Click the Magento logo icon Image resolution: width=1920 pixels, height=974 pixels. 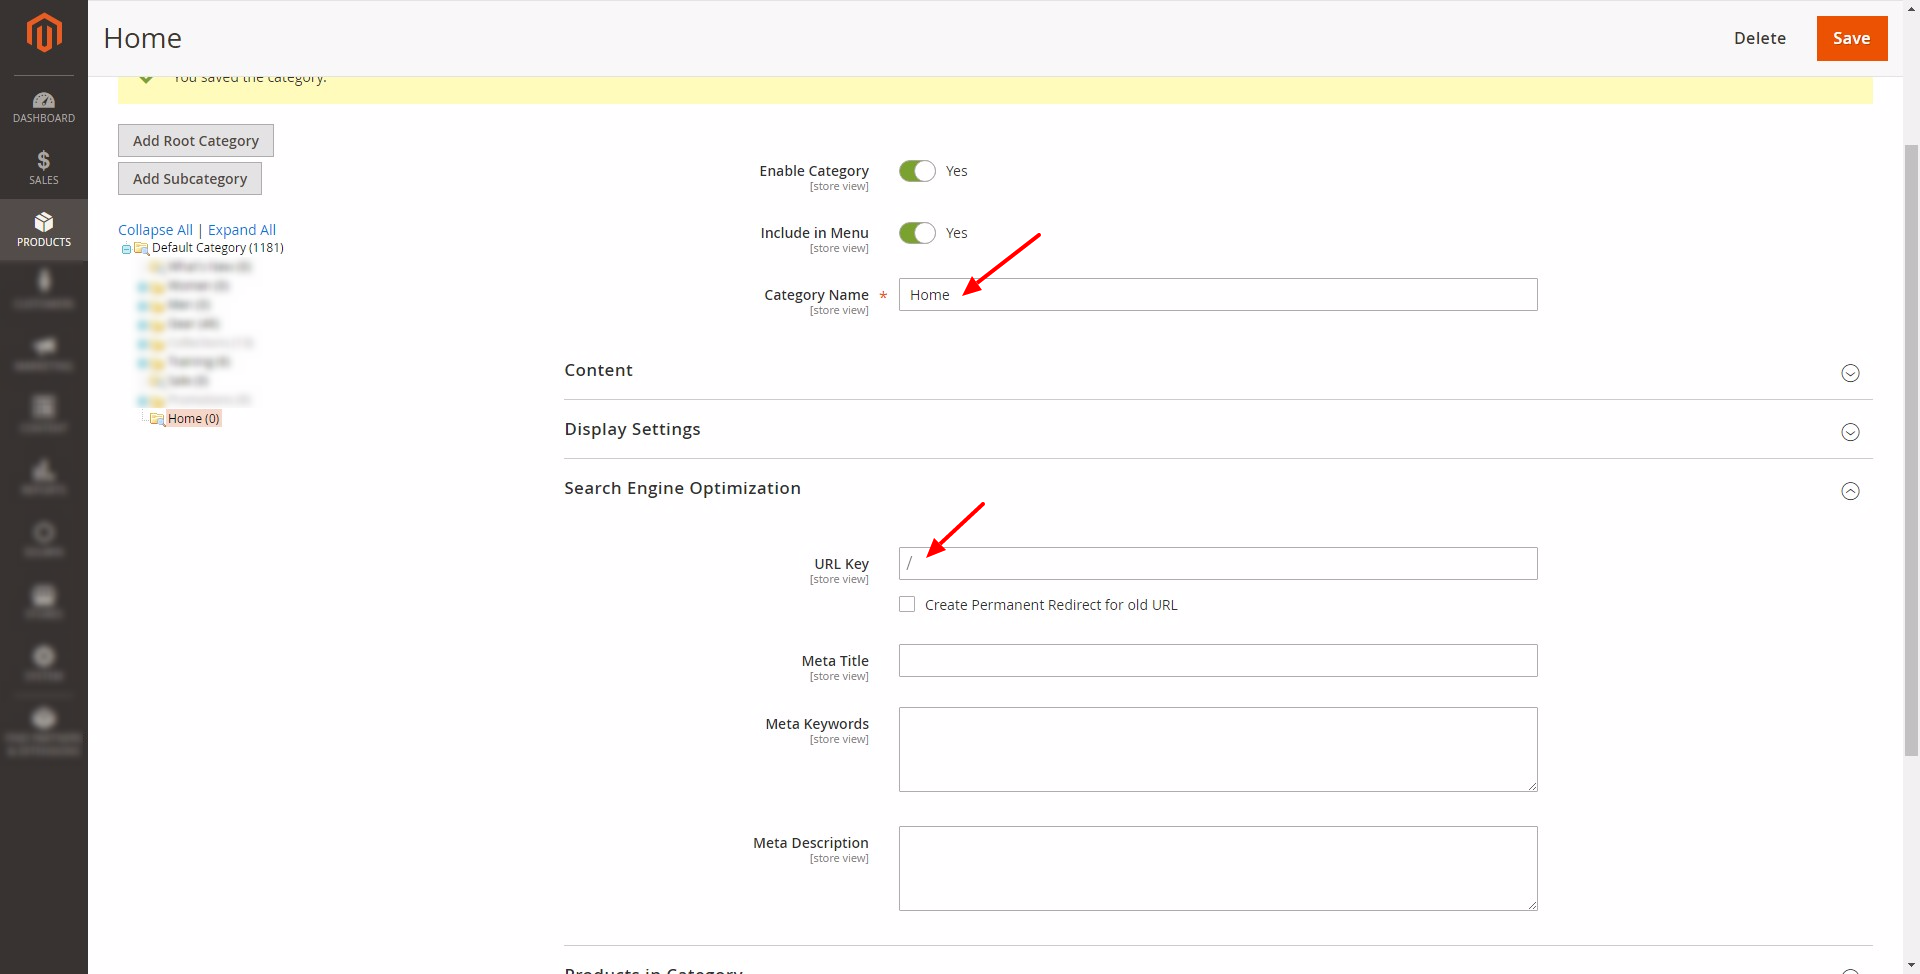pyautogui.click(x=44, y=33)
